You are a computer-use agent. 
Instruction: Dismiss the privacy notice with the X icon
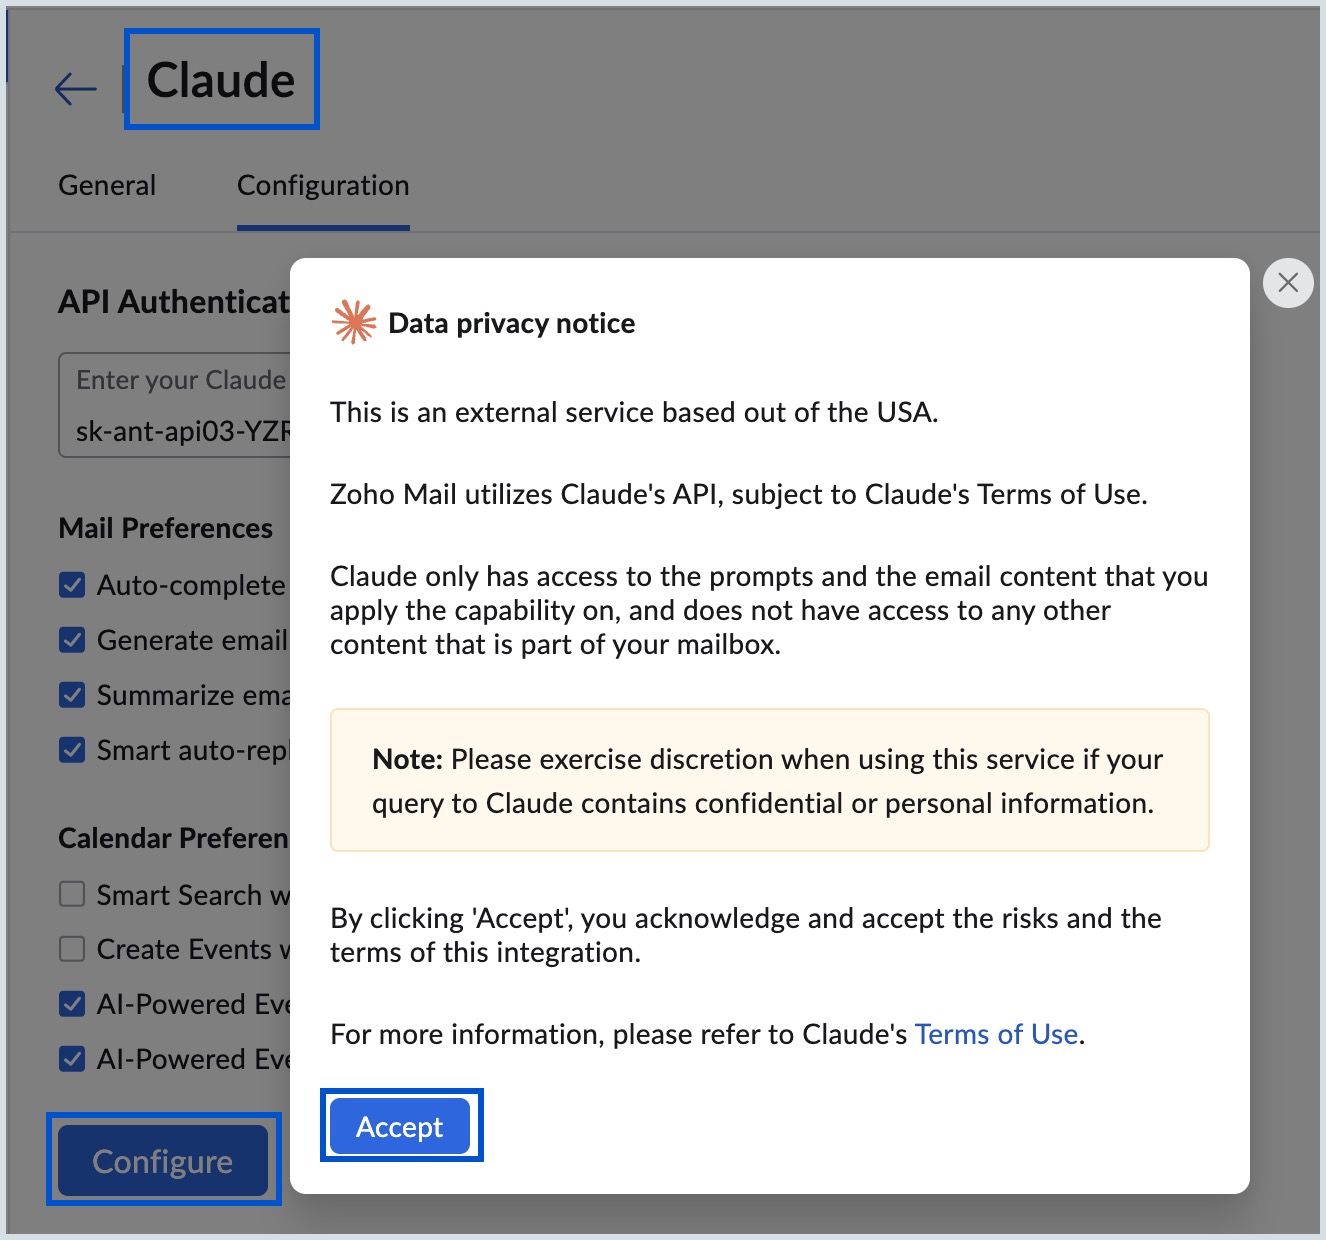pos(1288,283)
